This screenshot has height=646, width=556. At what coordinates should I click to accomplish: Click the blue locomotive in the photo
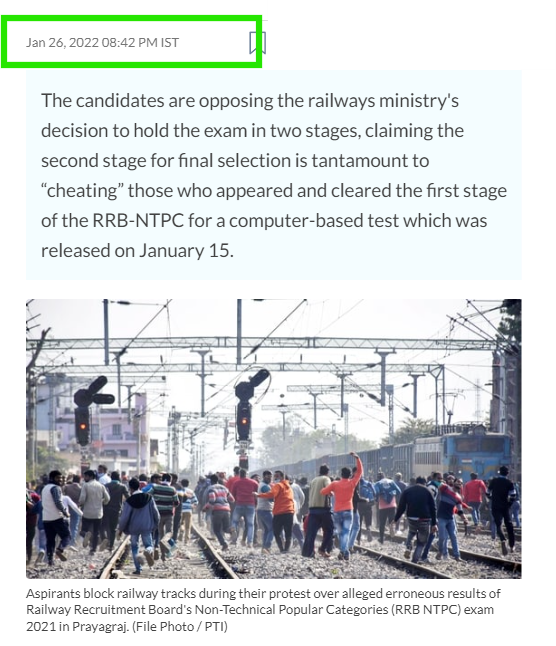tap(463, 453)
